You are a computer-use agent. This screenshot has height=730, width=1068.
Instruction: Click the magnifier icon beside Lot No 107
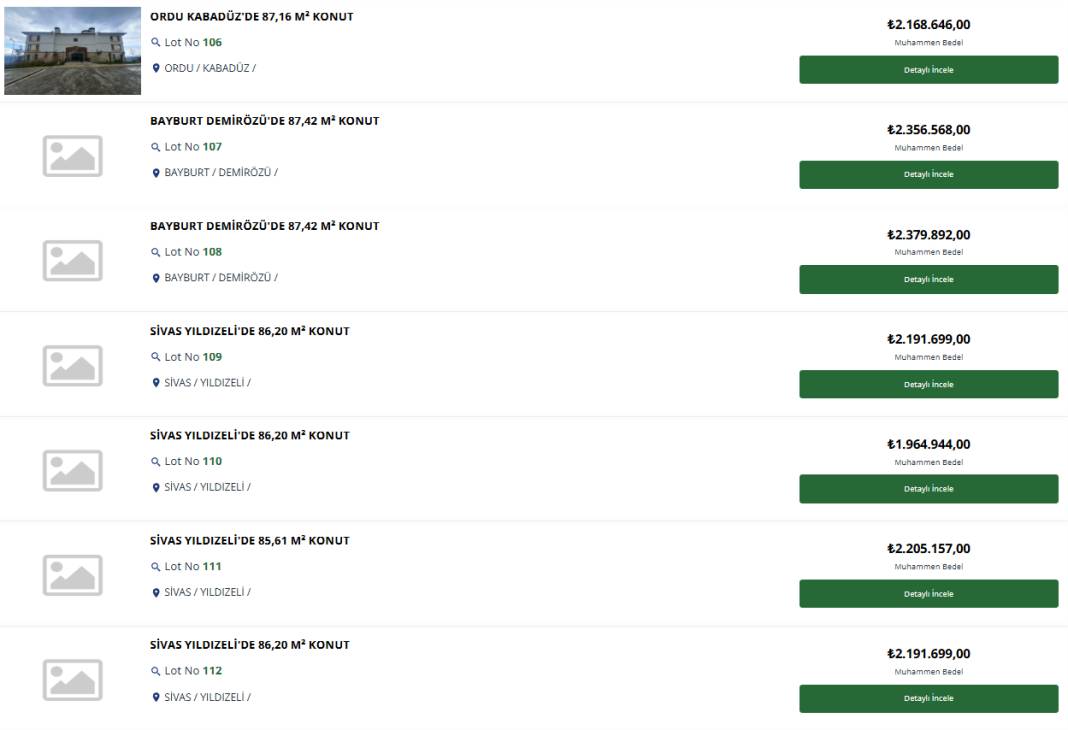(x=155, y=147)
